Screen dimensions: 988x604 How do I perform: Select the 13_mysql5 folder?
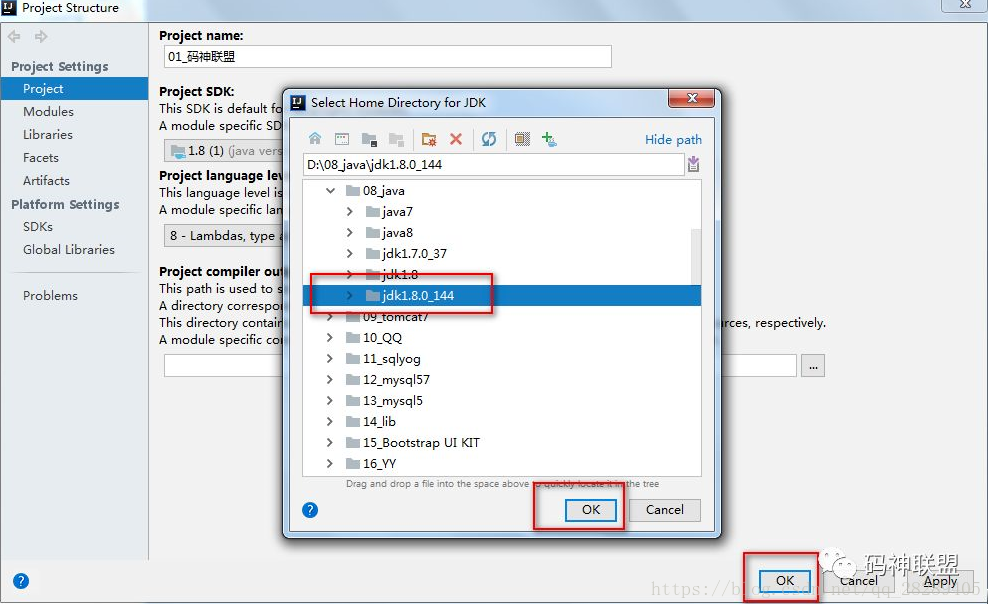(x=393, y=401)
